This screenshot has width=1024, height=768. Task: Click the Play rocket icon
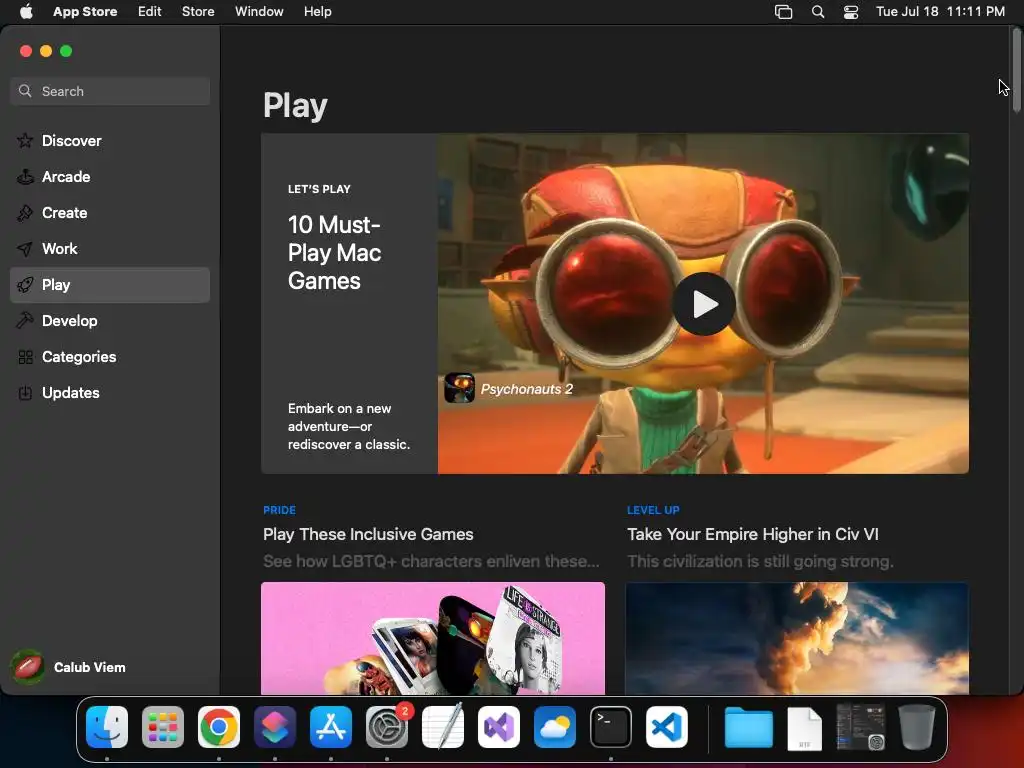(25, 285)
